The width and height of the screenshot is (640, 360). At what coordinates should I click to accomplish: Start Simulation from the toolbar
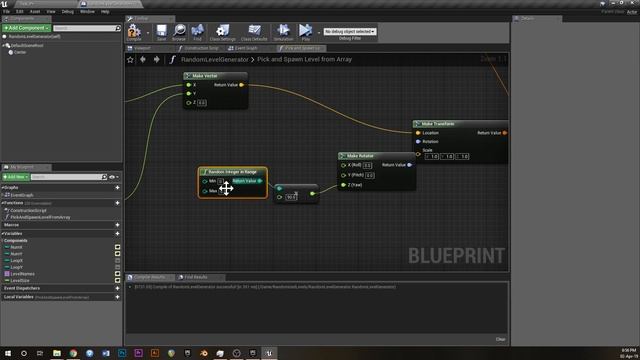point(283,32)
